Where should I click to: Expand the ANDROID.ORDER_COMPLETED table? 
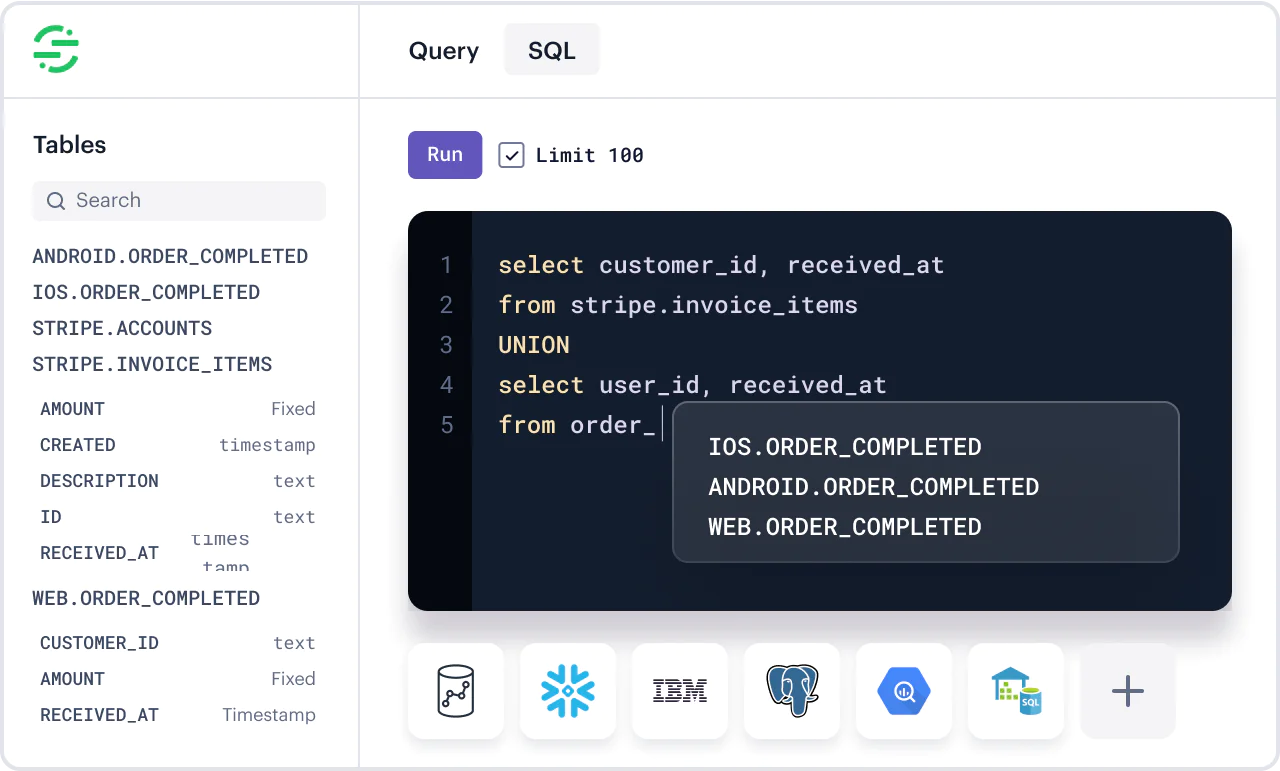[170, 256]
